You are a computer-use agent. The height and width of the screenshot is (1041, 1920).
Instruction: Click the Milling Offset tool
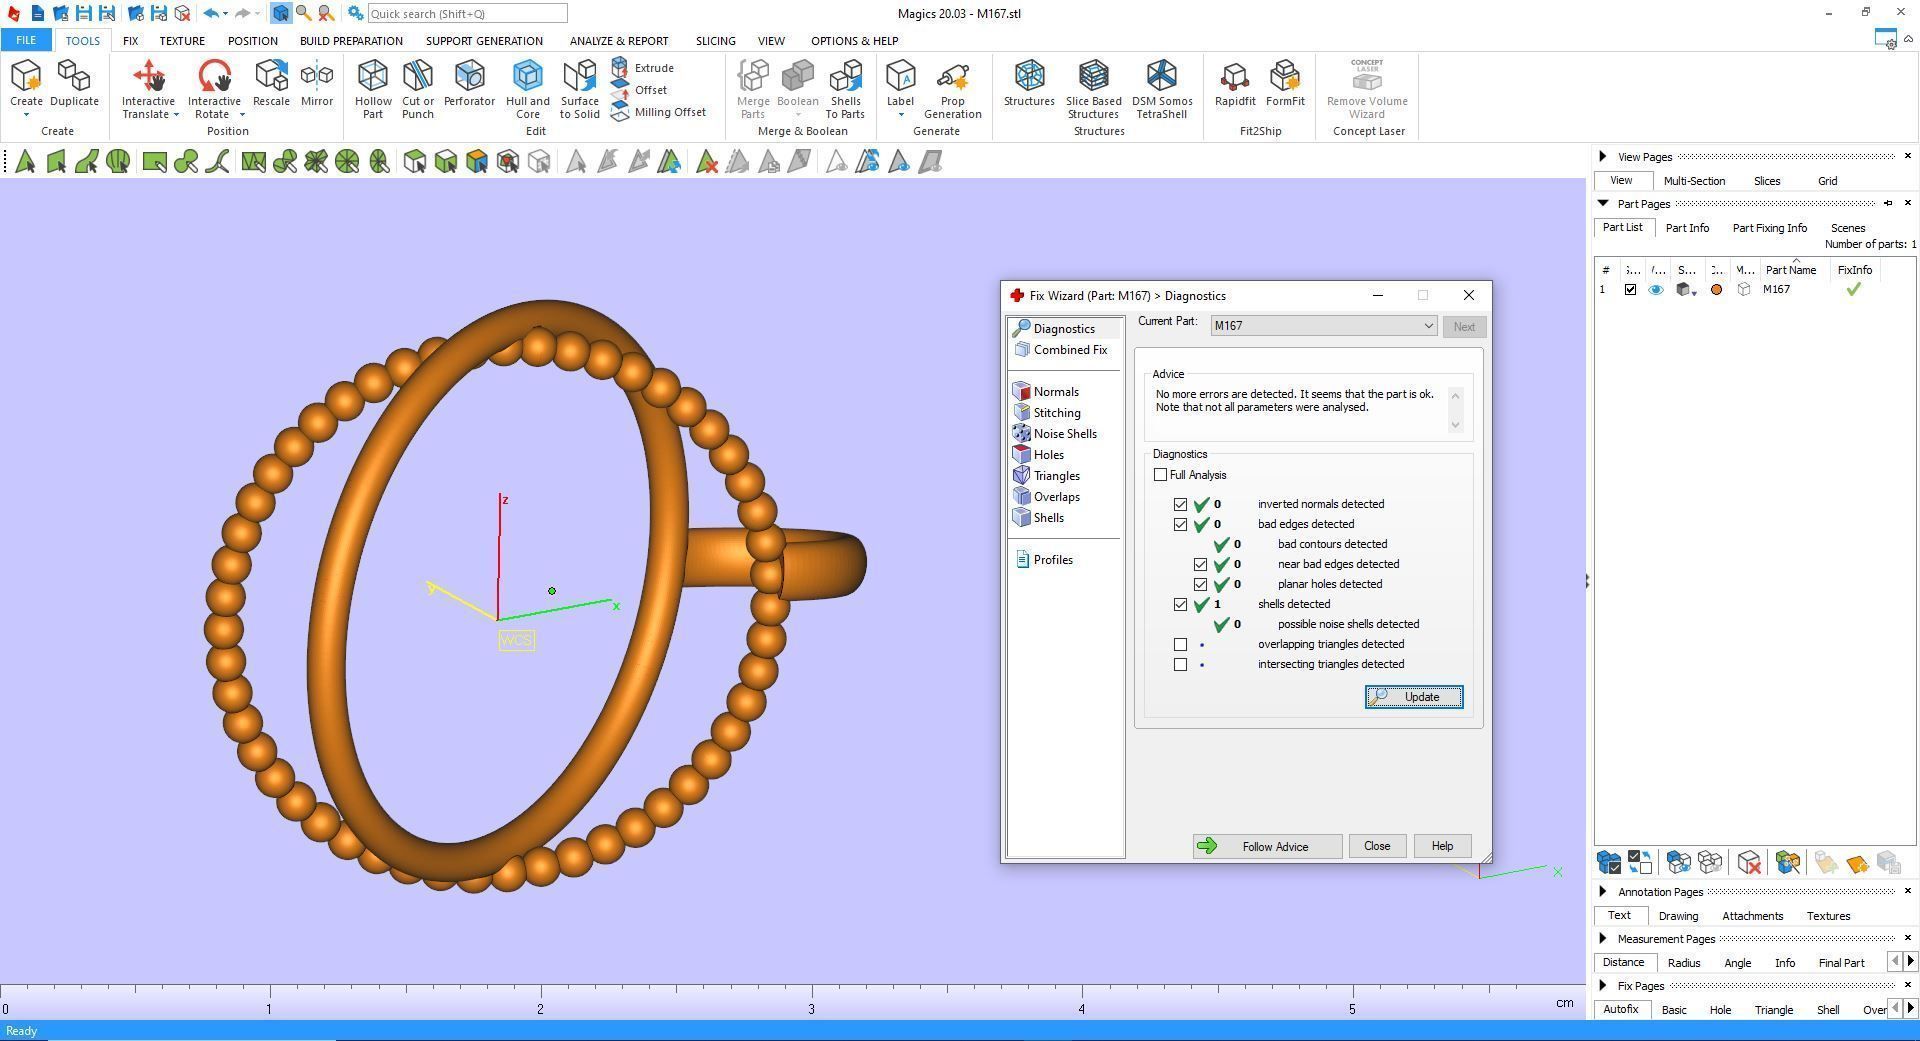[658, 112]
